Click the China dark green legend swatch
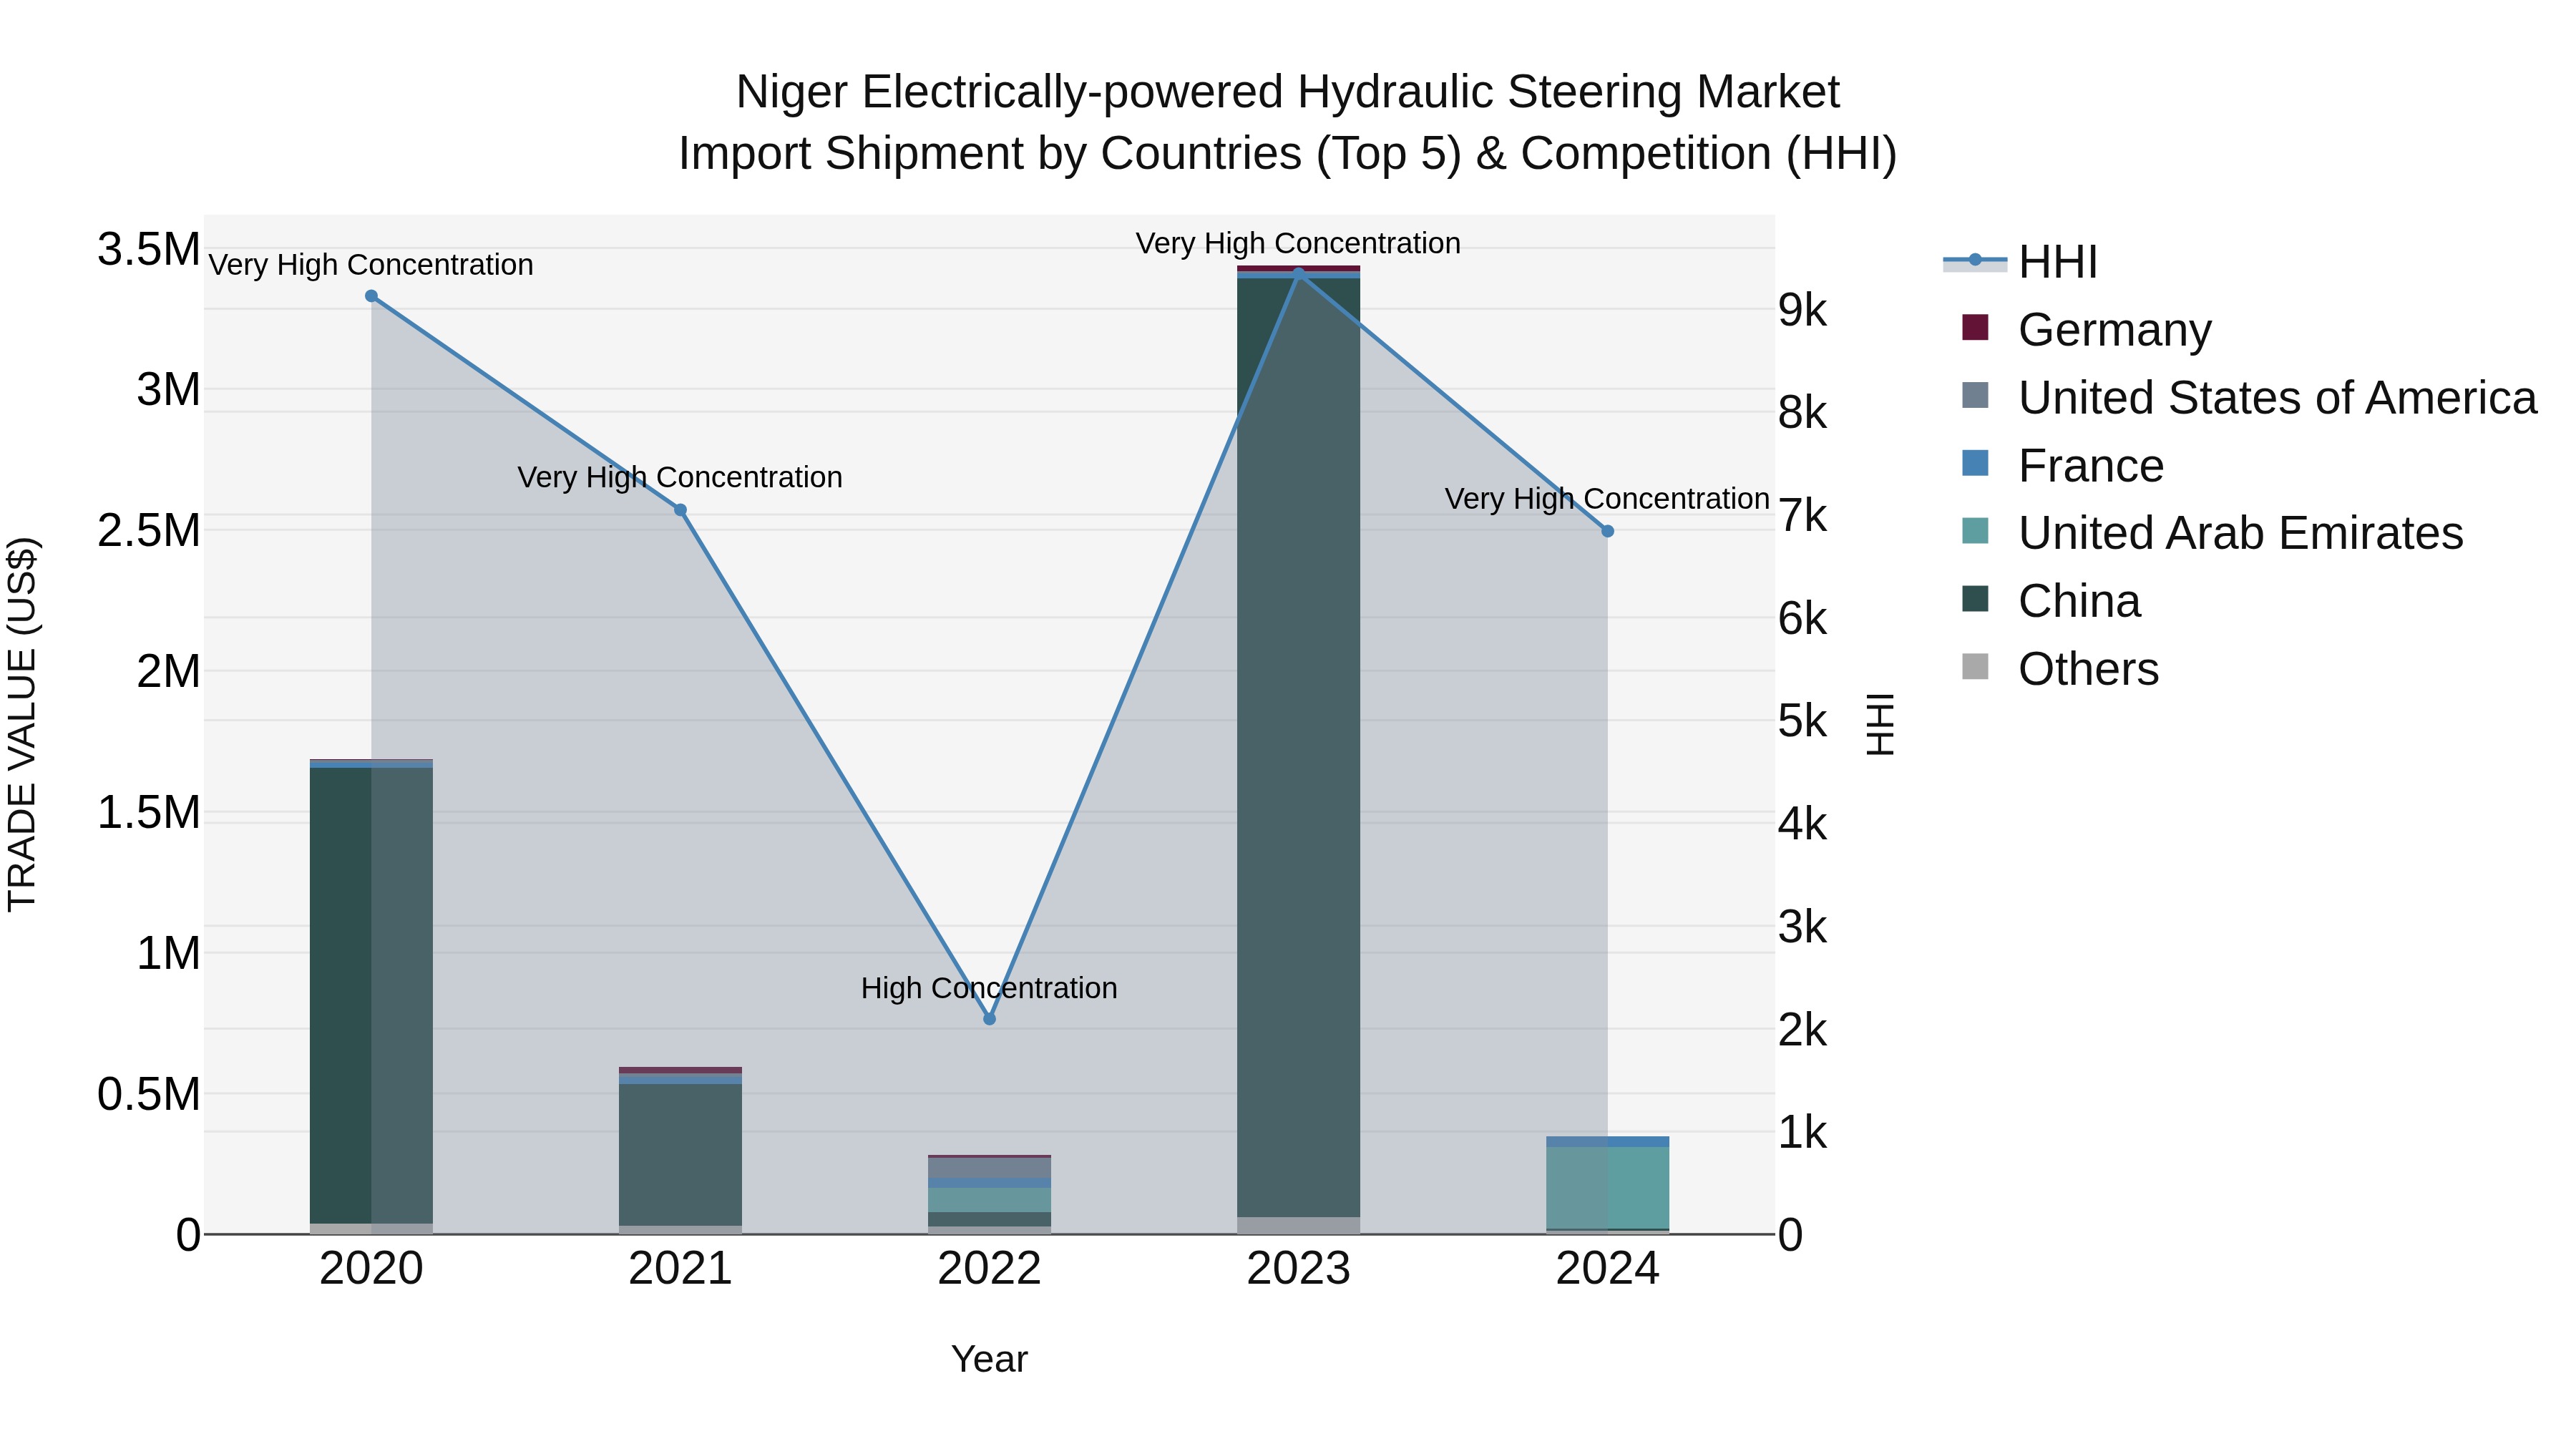Screen dimensions: 2576x1449 pos(1975,598)
